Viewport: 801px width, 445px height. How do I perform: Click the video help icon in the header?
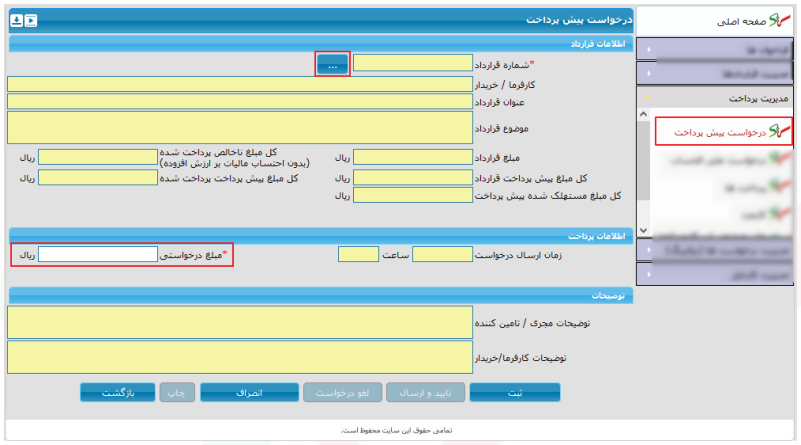click(31, 20)
